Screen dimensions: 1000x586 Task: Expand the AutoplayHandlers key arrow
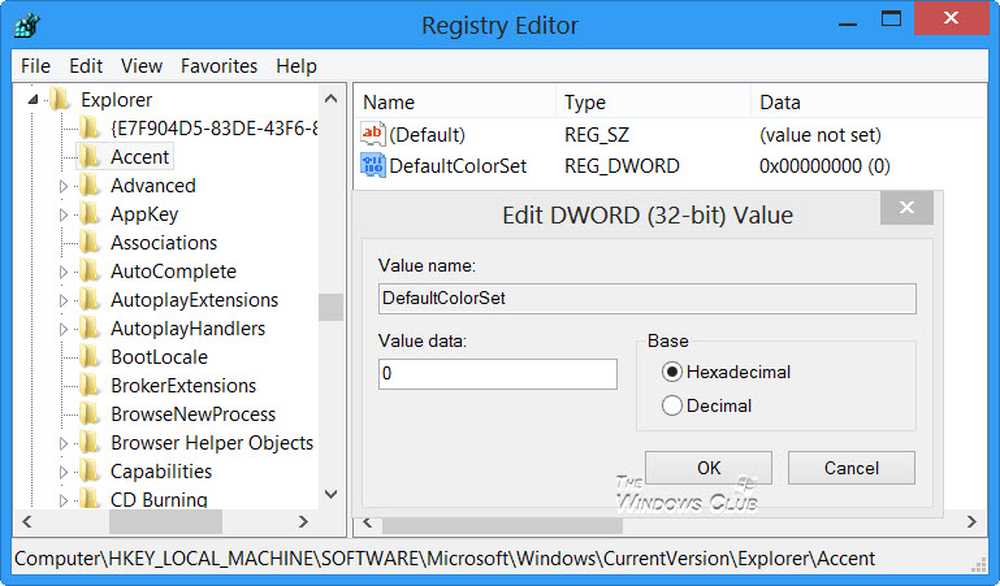tap(63, 329)
